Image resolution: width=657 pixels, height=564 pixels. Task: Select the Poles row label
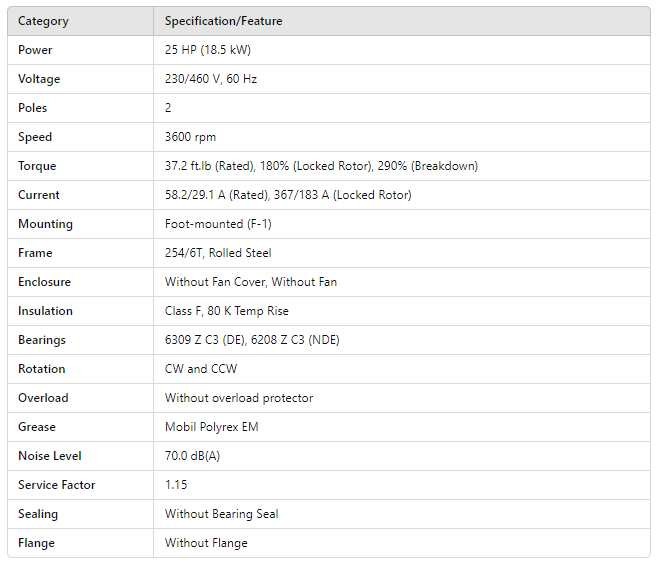click(33, 108)
